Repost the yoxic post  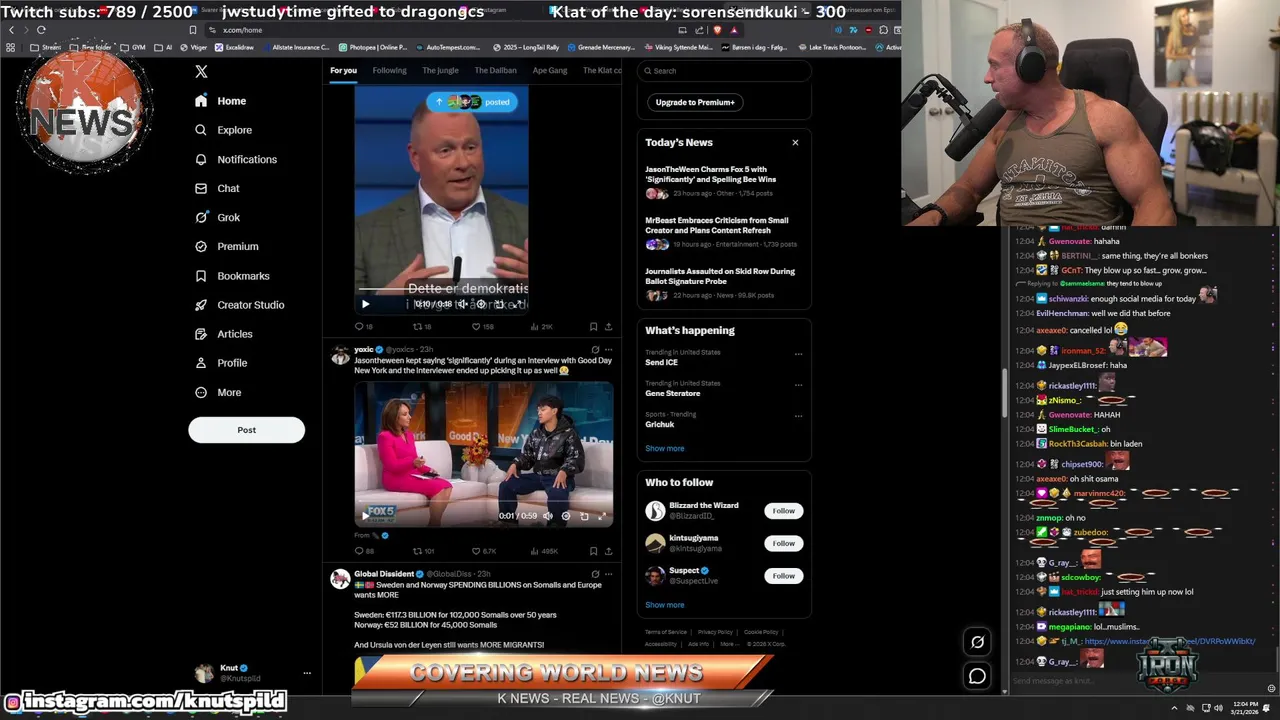click(424, 551)
